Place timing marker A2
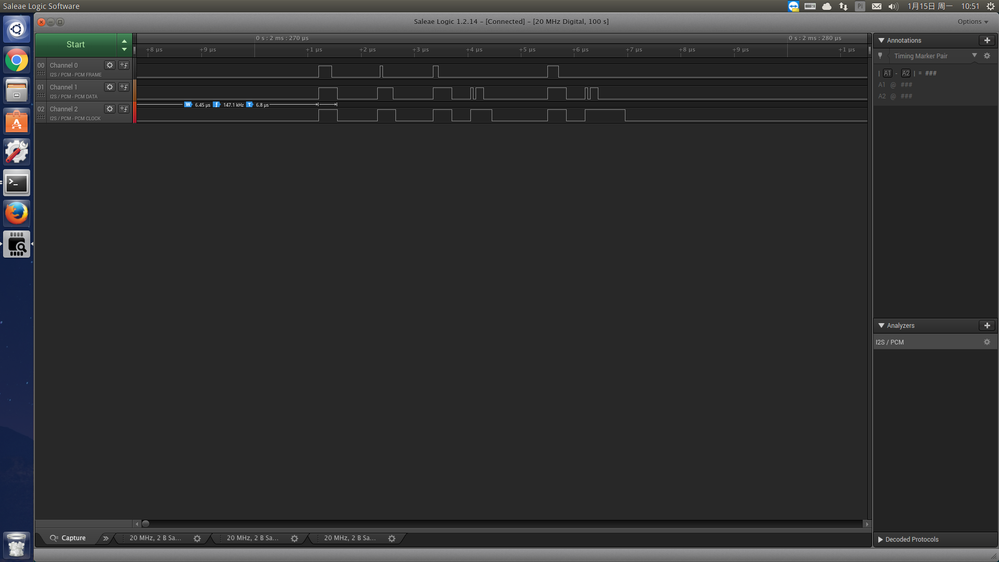The width and height of the screenshot is (999, 562). [x=905, y=73]
